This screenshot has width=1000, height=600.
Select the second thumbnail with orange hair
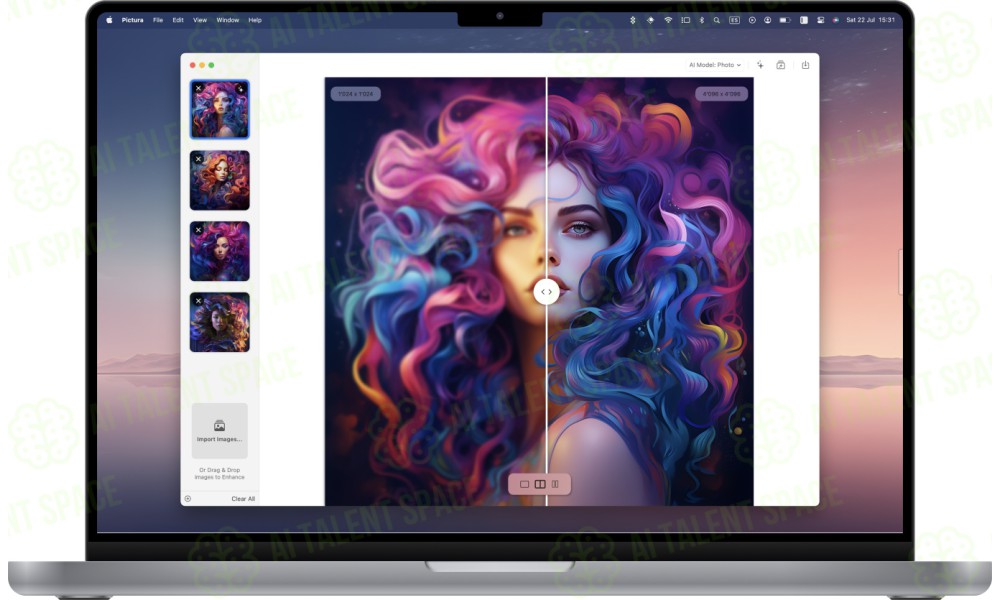[x=219, y=180]
